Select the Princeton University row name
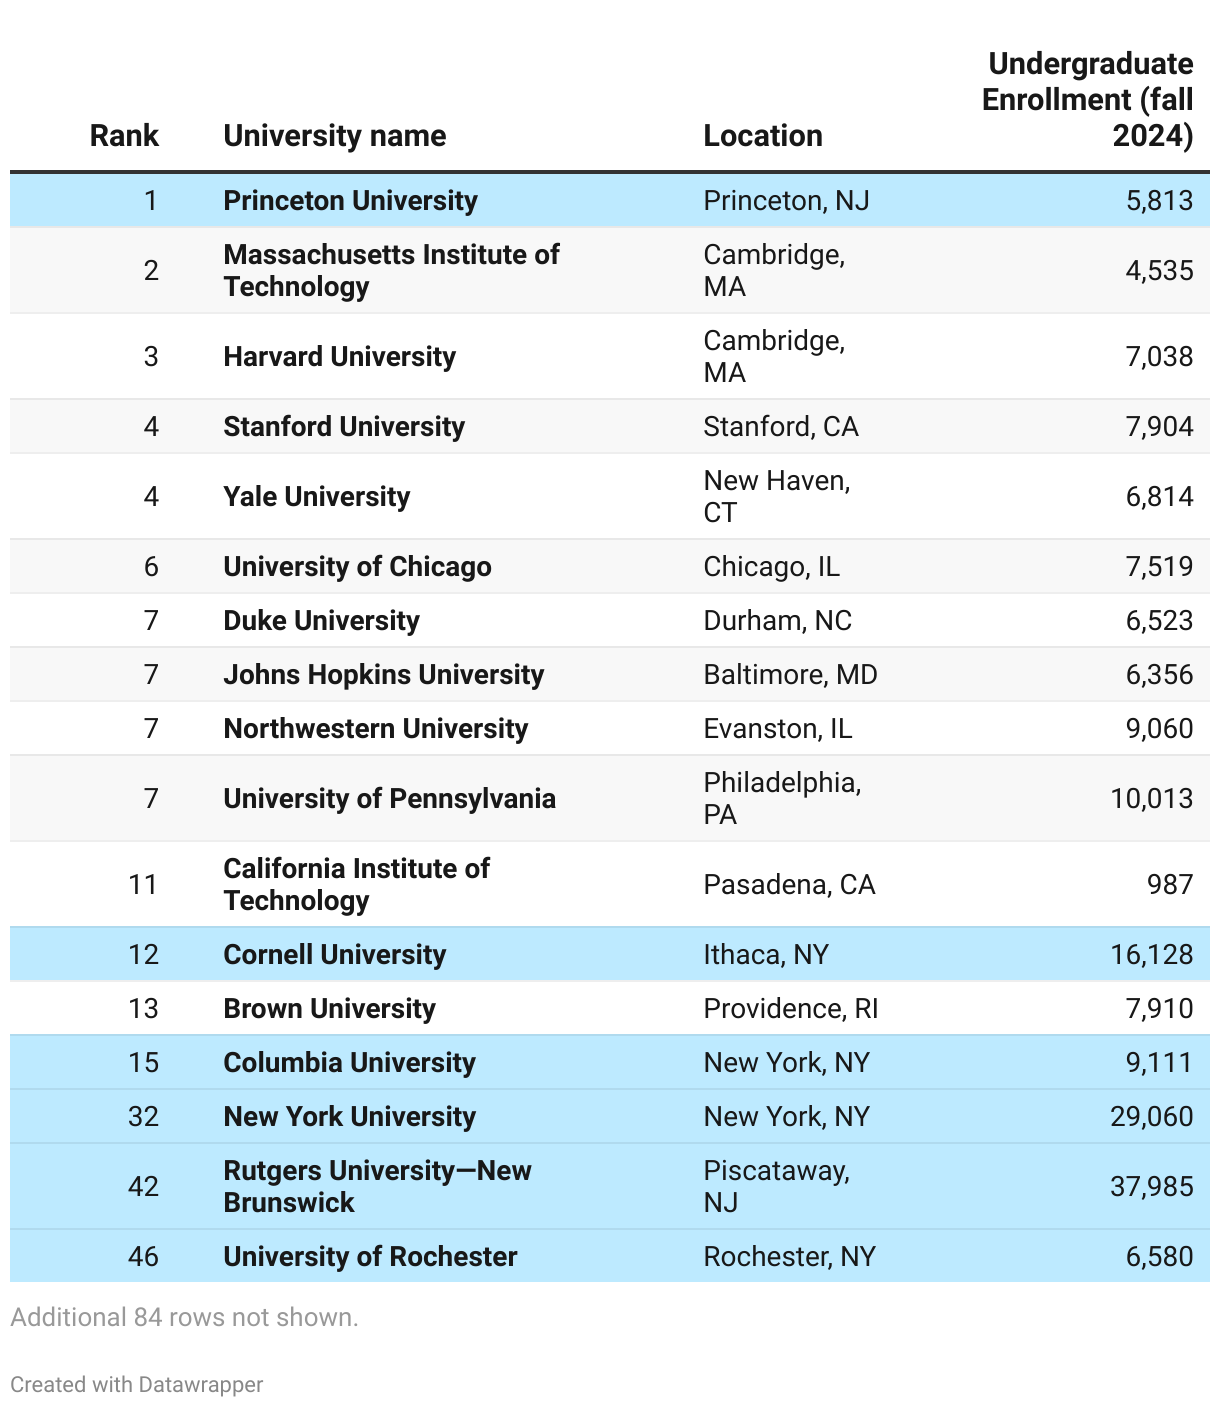Image resolution: width=1220 pixels, height=1408 pixels. pos(350,200)
